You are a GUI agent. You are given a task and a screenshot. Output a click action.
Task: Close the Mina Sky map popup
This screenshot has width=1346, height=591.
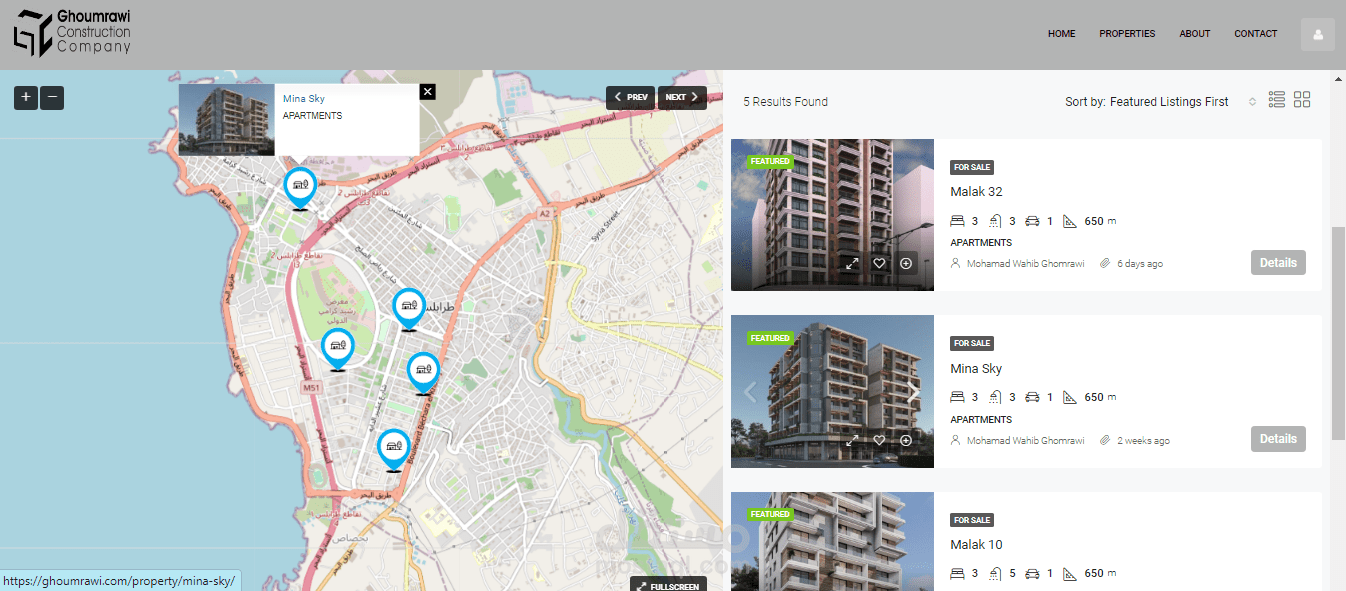click(428, 92)
